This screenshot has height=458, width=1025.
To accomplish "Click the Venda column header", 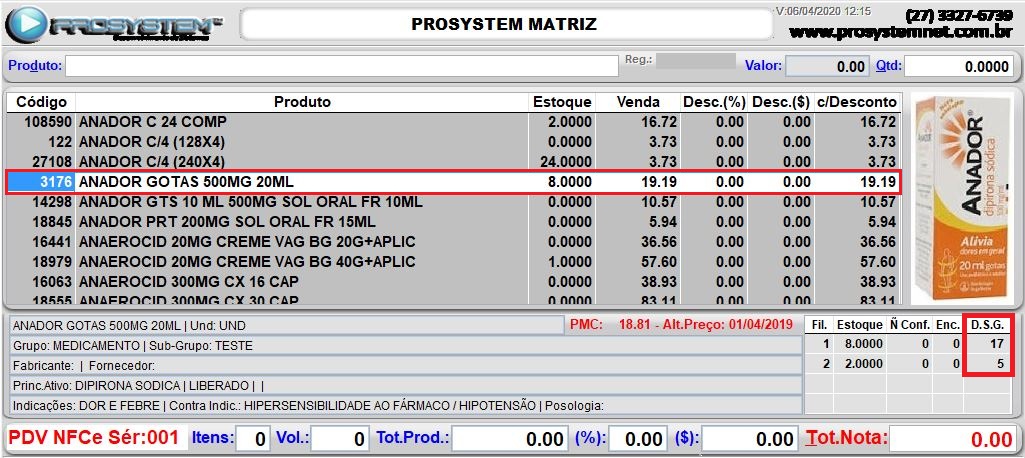I will [x=638, y=102].
